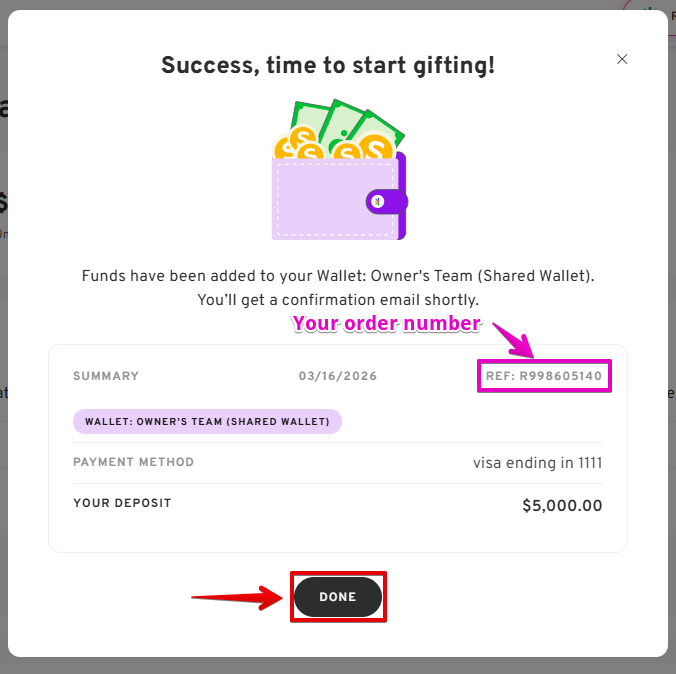Click the REF: R998605140 order reference
Screen dimensions: 676x674
[x=544, y=376]
